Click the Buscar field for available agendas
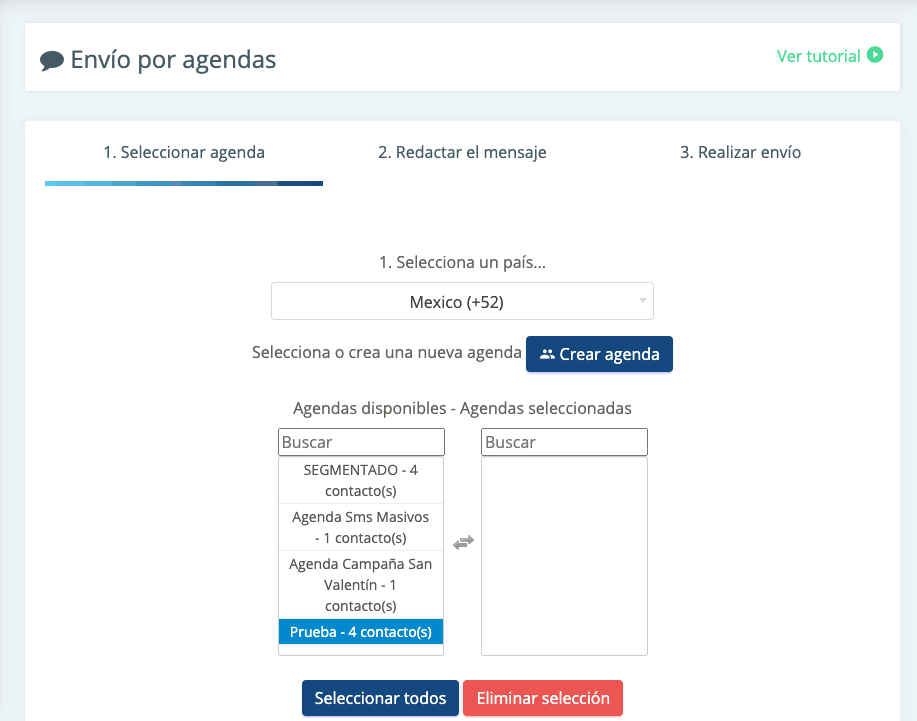The height and width of the screenshot is (721, 917). pyautogui.click(x=361, y=442)
